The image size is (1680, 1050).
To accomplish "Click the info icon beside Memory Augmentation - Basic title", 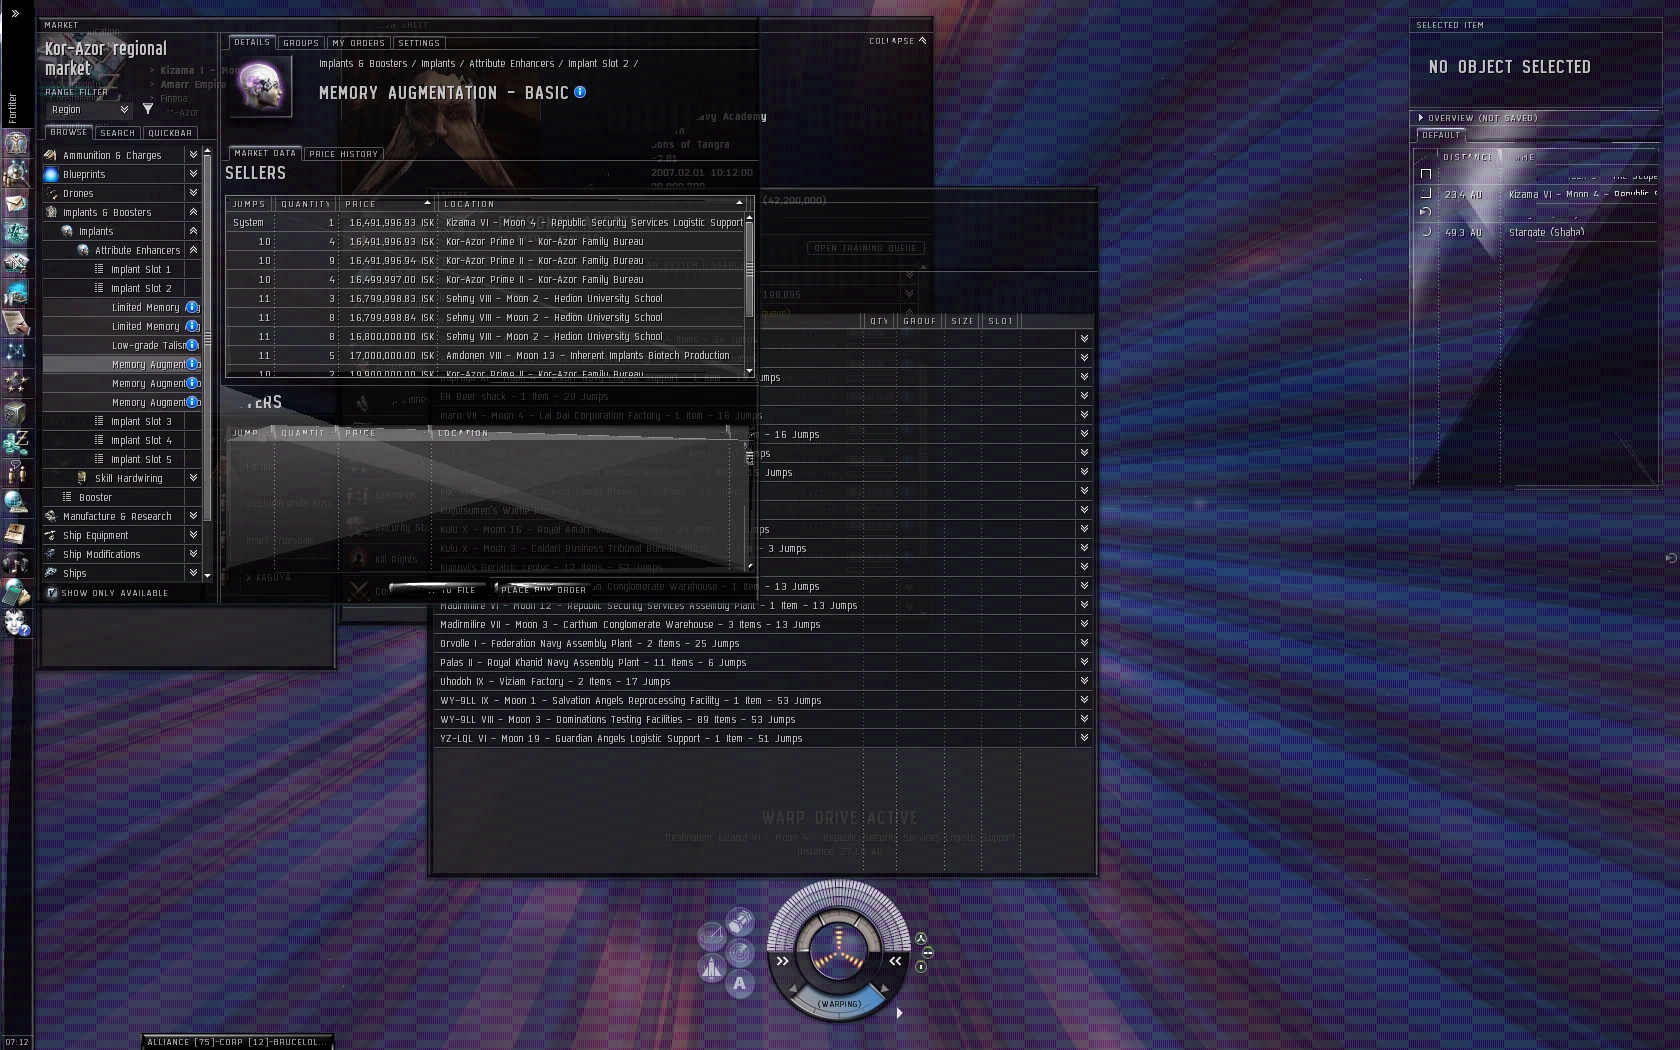I will [x=580, y=92].
